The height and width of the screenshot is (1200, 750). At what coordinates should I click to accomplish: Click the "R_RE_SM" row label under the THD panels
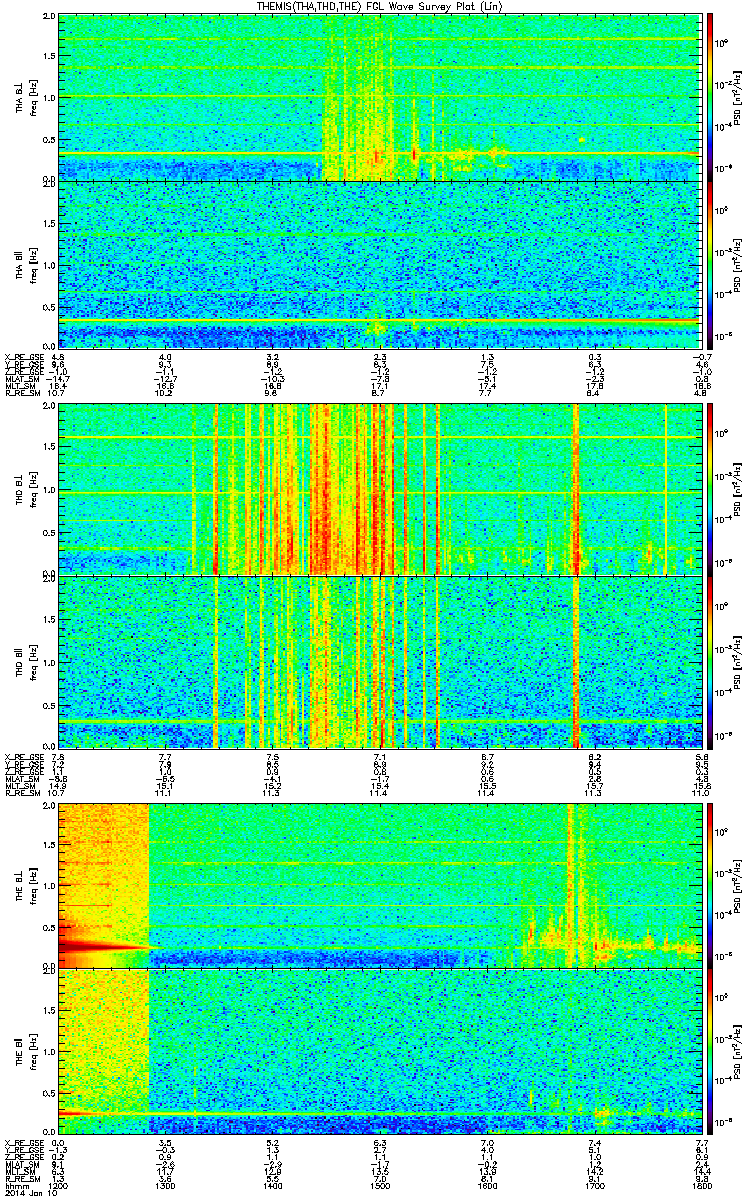(21, 794)
